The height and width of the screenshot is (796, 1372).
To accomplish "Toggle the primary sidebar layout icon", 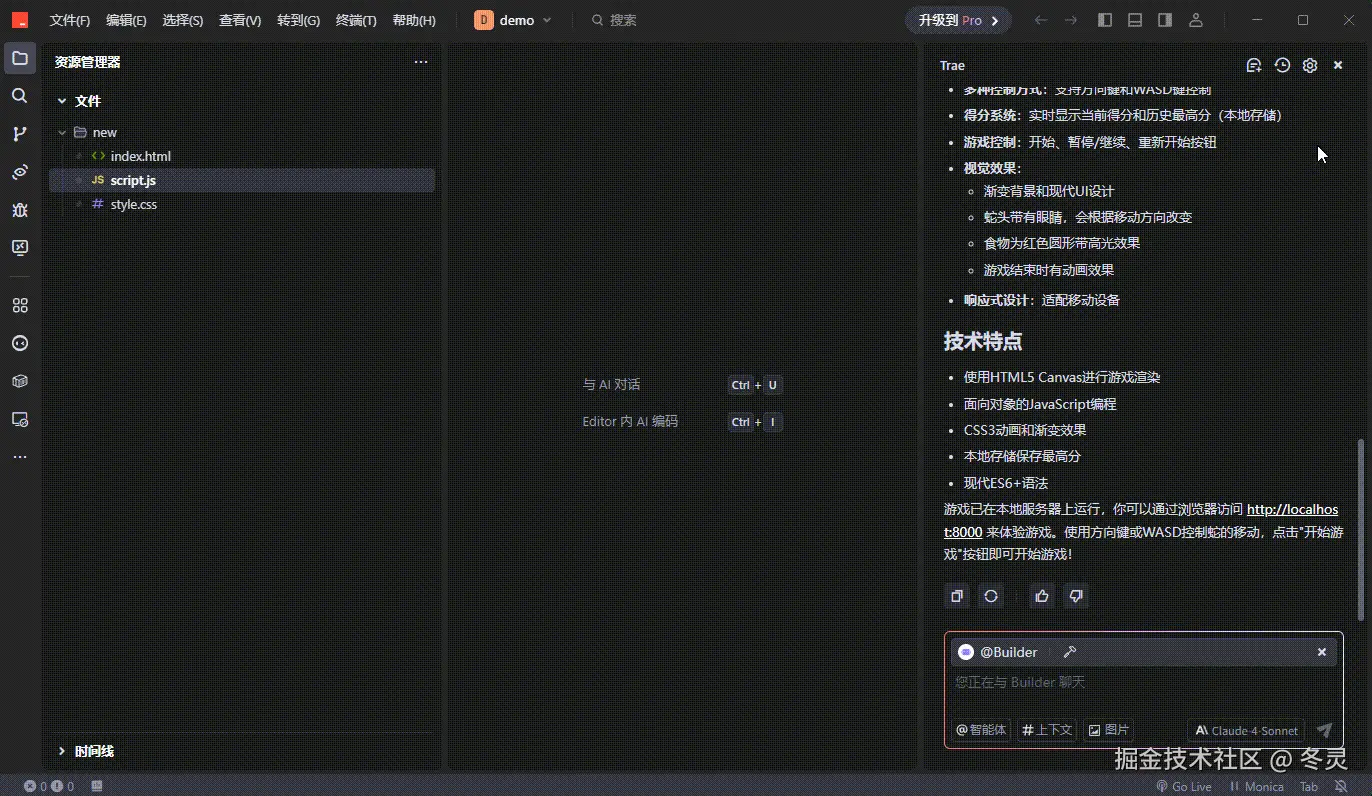I will coord(1105,20).
